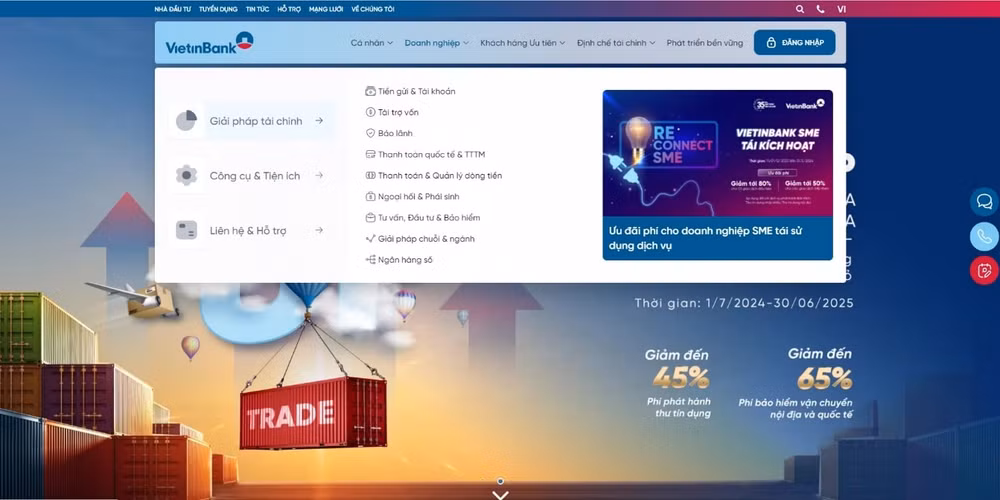Click the gear Công cụ & Tiện ích icon
Image resolution: width=1000 pixels, height=500 pixels.
tap(186, 175)
